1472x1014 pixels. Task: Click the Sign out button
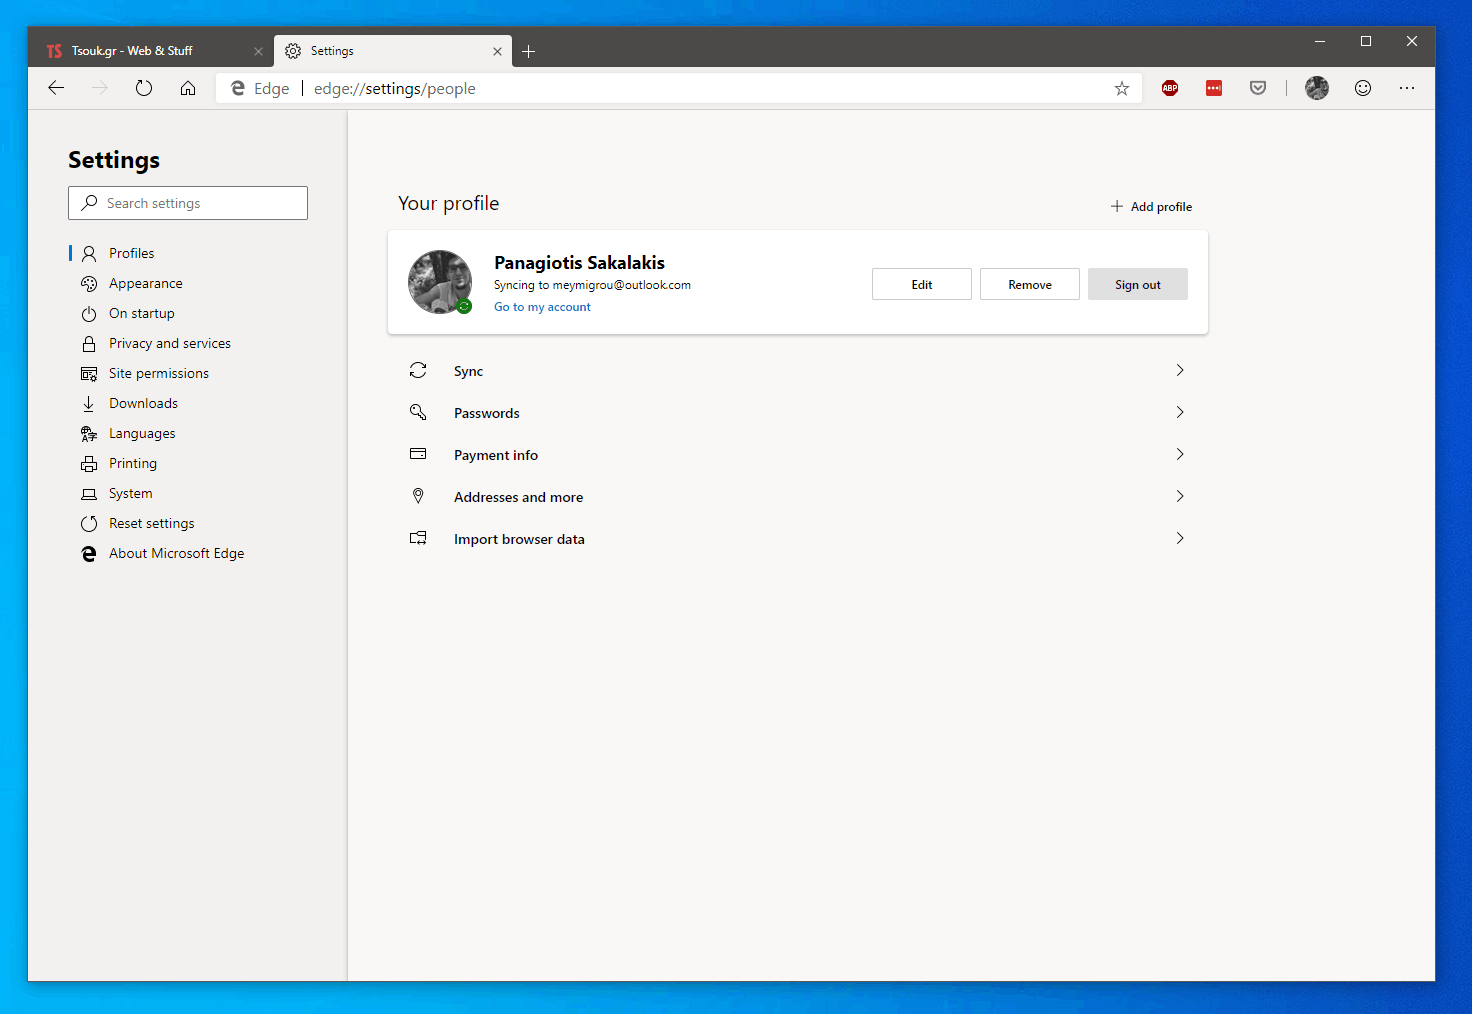tap(1137, 284)
